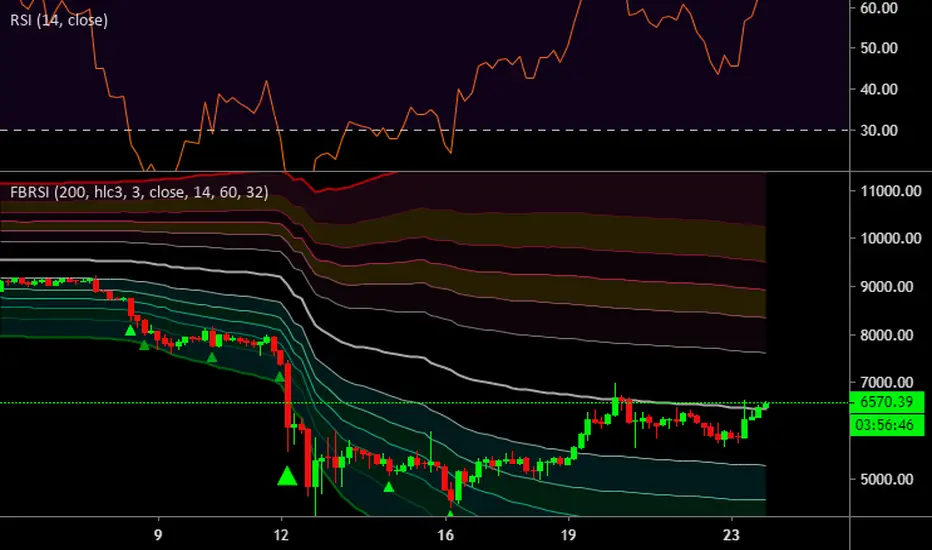
Task: Click the 40.00 RSI axis label
Action: [x=879, y=89]
